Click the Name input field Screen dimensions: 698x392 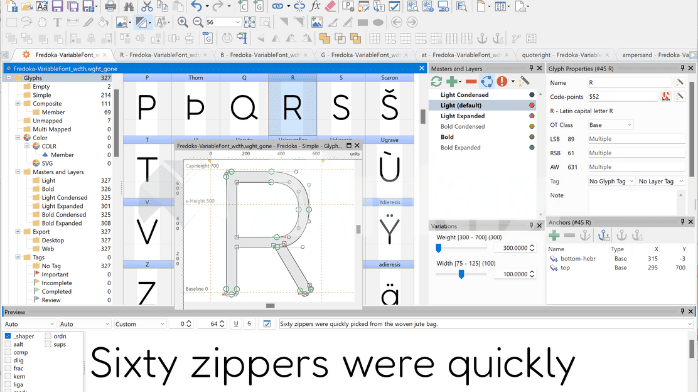click(x=629, y=82)
